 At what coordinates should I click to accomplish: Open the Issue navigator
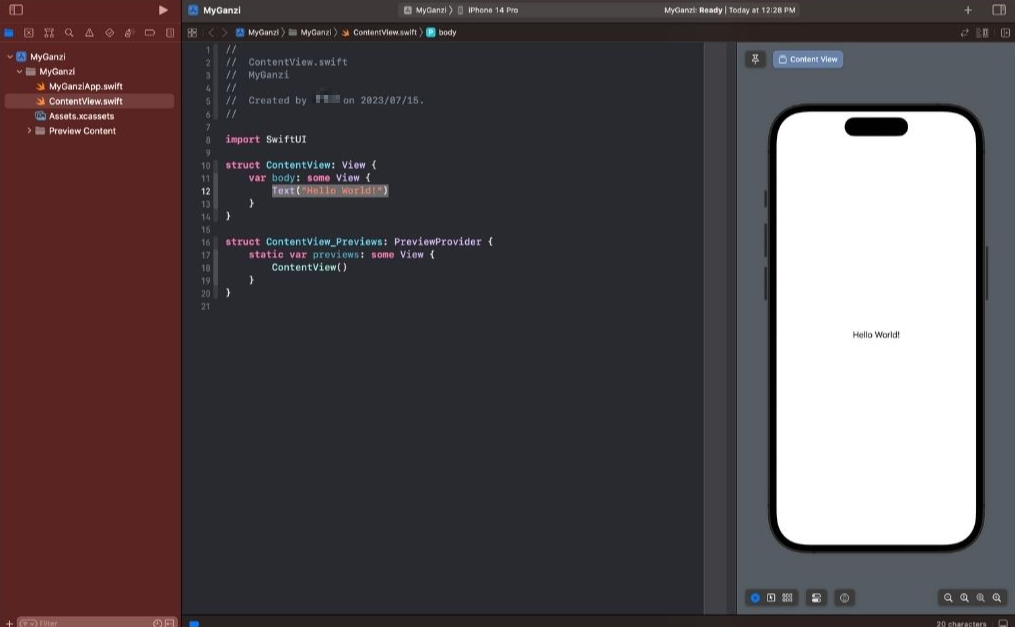click(x=89, y=32)
